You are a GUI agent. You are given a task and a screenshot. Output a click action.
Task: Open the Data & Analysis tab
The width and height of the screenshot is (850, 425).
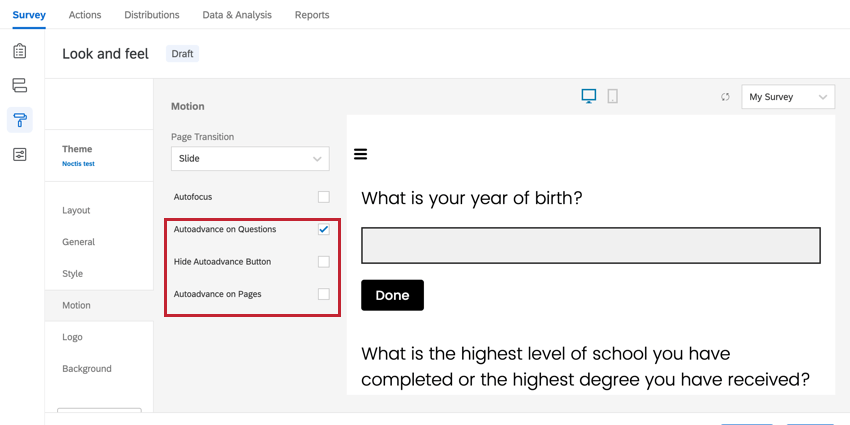click(x=237, y=15)
